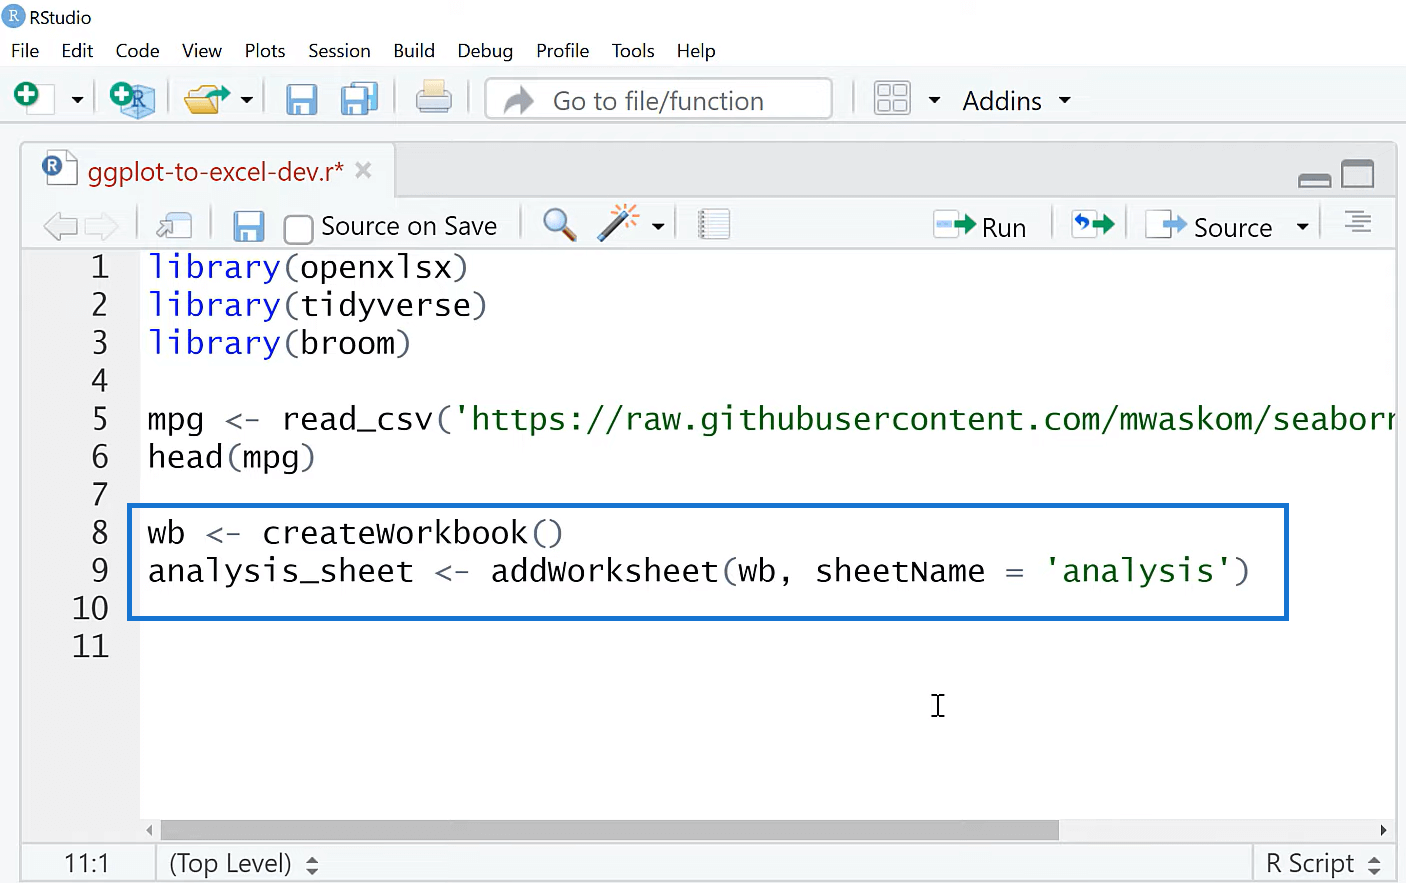This screenshot has height=883, width=1406.
Task: Click on the read_csv code line
Action: [x=770, y=419]
